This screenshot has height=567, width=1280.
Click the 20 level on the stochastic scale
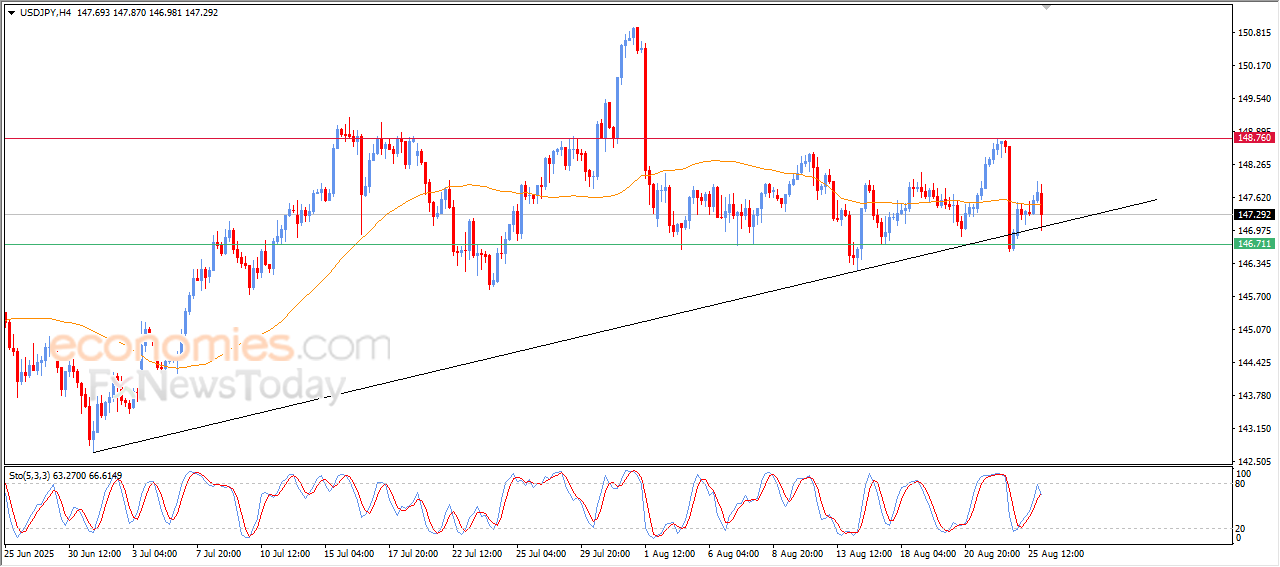(1242, 527)
